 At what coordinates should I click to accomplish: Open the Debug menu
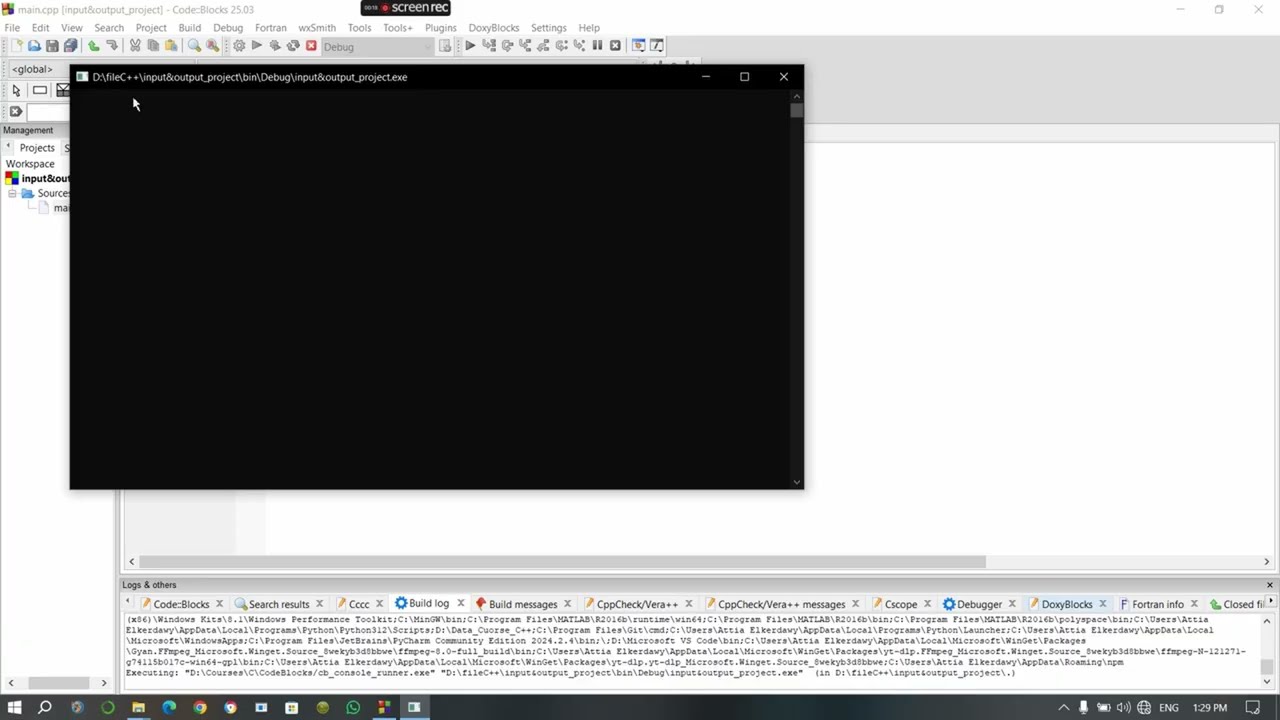click(x=228, y=28)
